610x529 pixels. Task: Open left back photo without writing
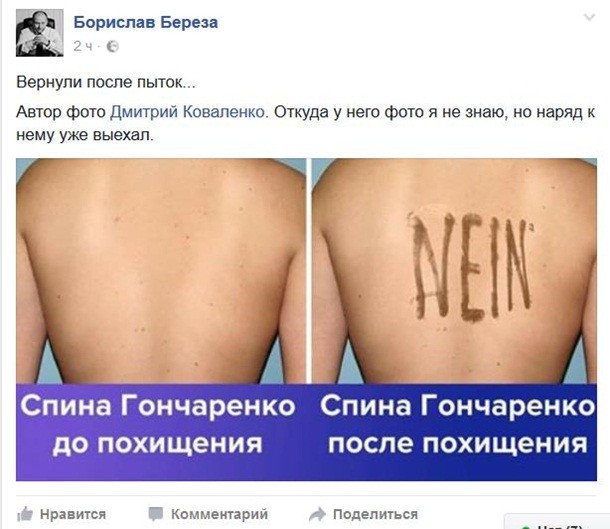[161, 271]
